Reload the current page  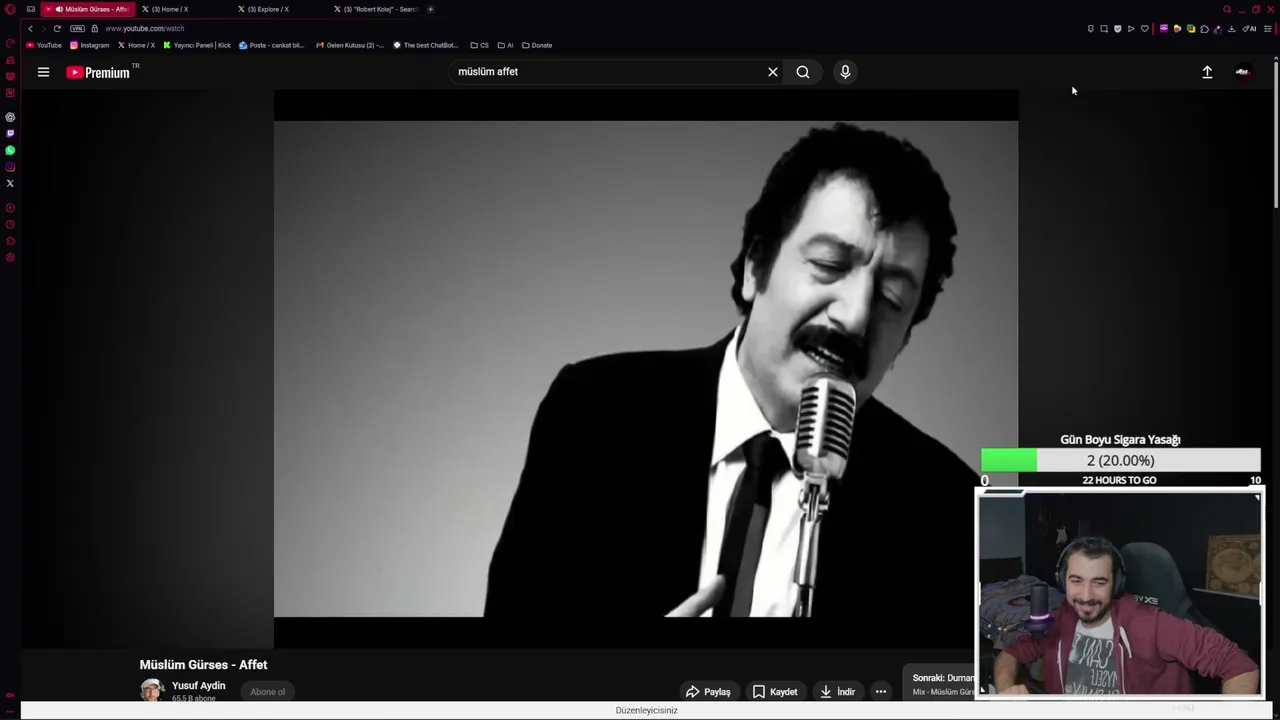coord(57,28)
